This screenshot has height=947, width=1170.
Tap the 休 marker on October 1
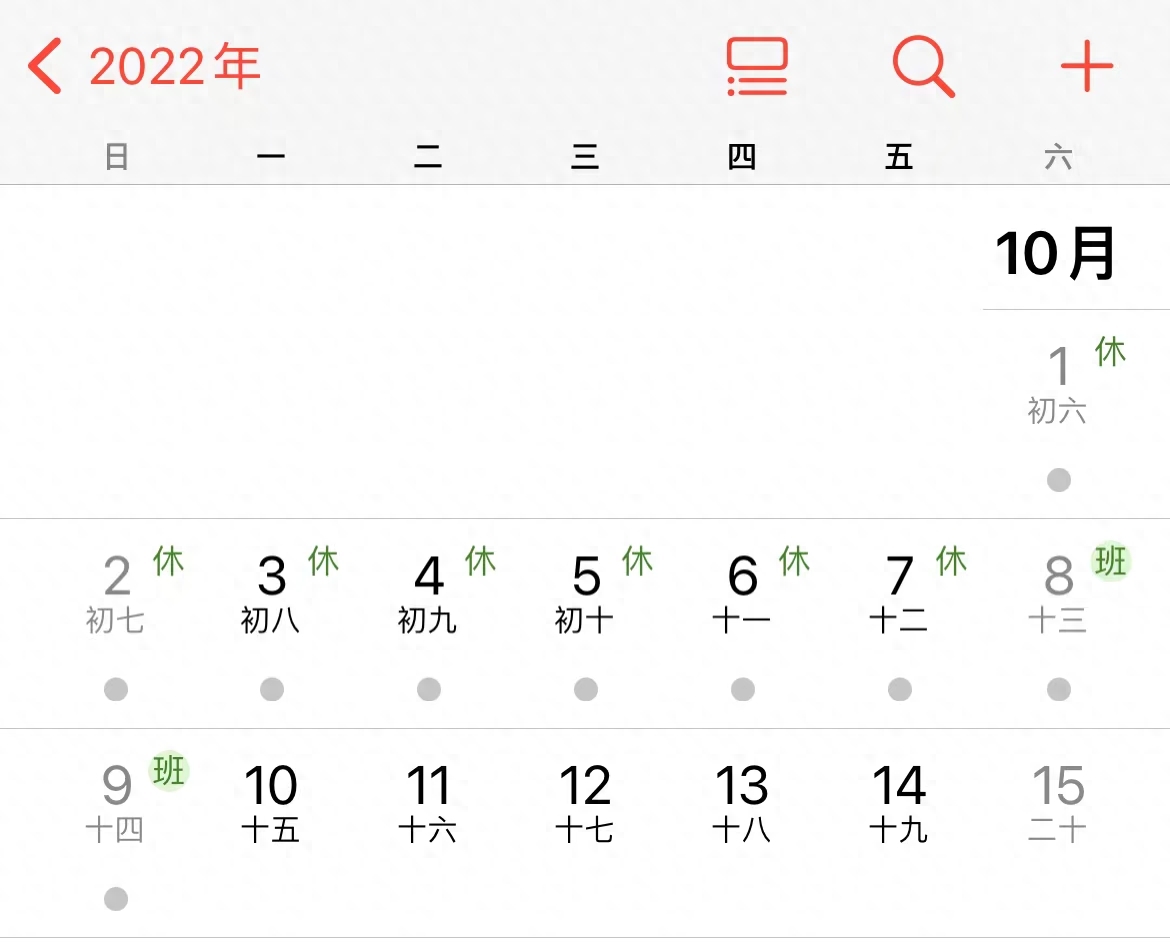(1110, 351)
